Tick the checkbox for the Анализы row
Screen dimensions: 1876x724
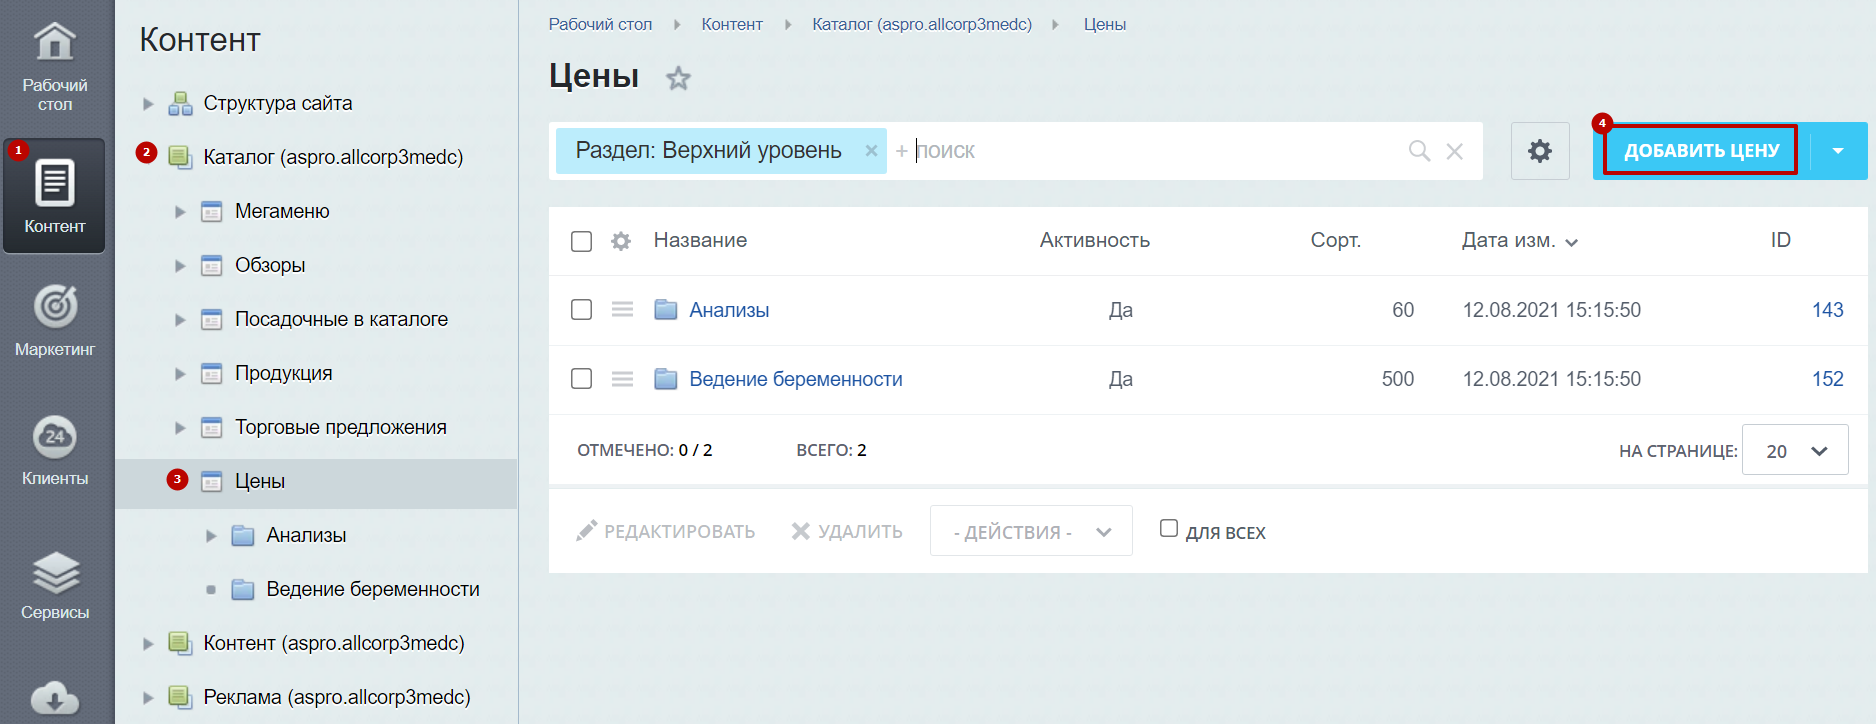tap(581, 310)
